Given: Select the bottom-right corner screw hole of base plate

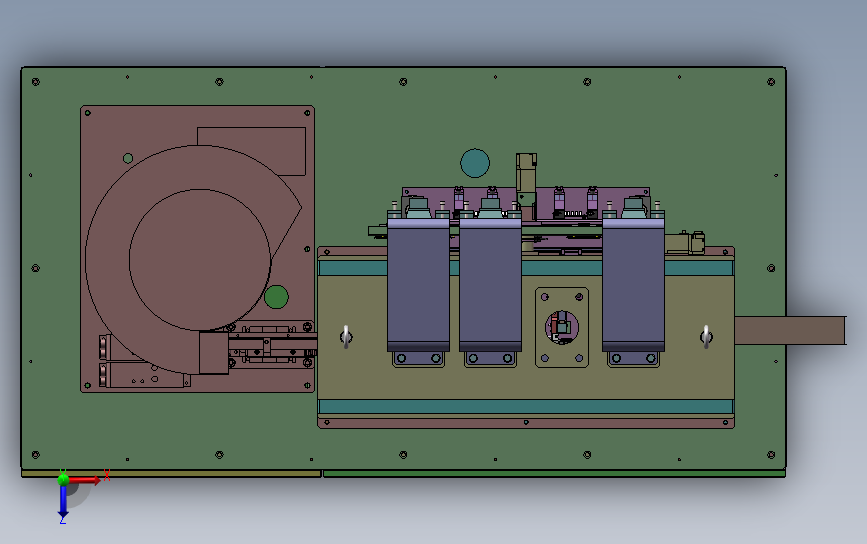Looking at the screenshot, I should point(771,455).
